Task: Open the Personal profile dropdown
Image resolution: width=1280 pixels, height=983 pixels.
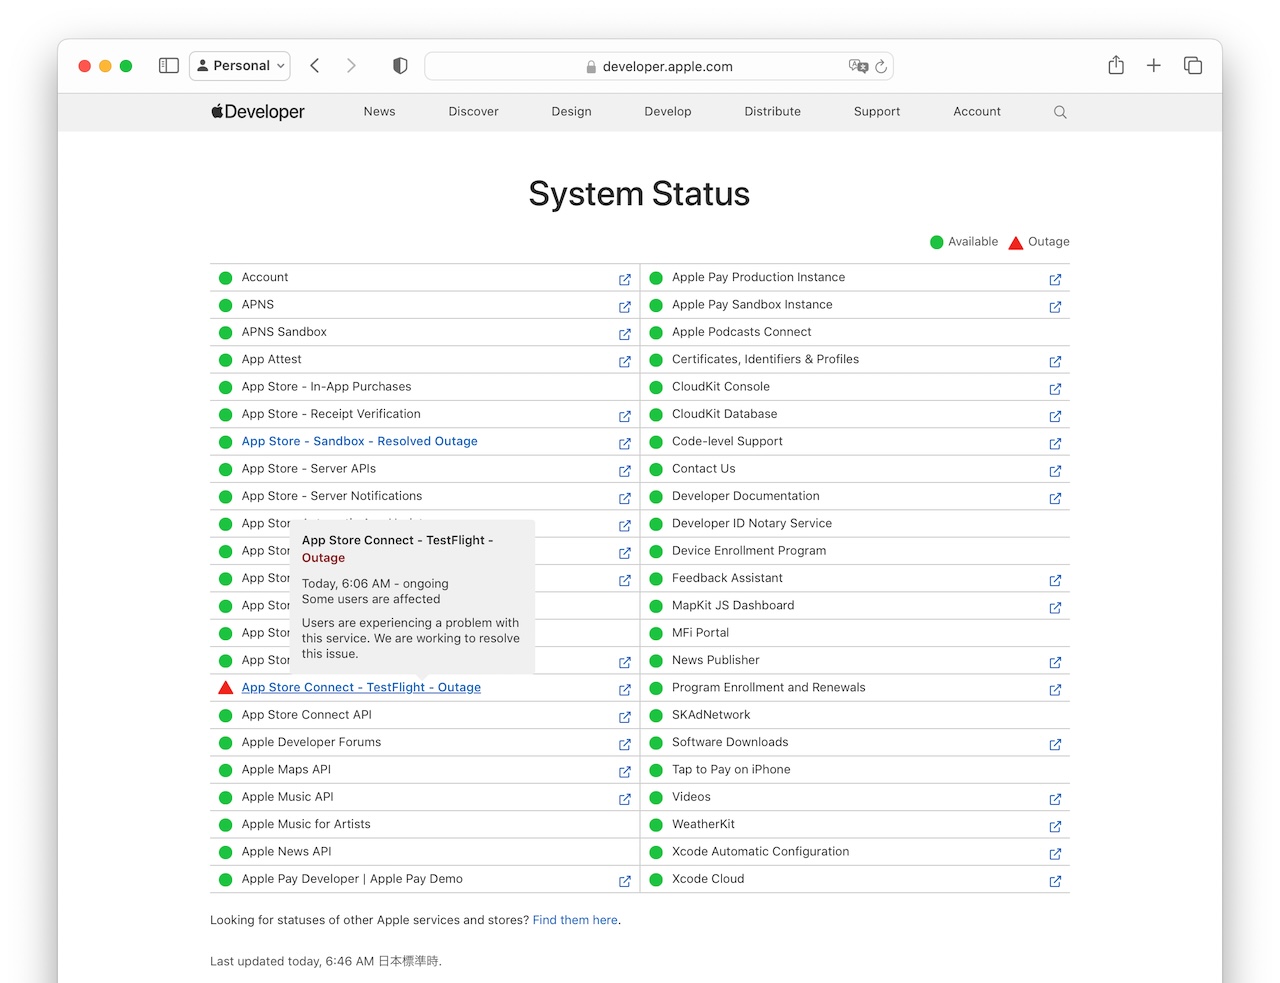Action: (240, 66)
